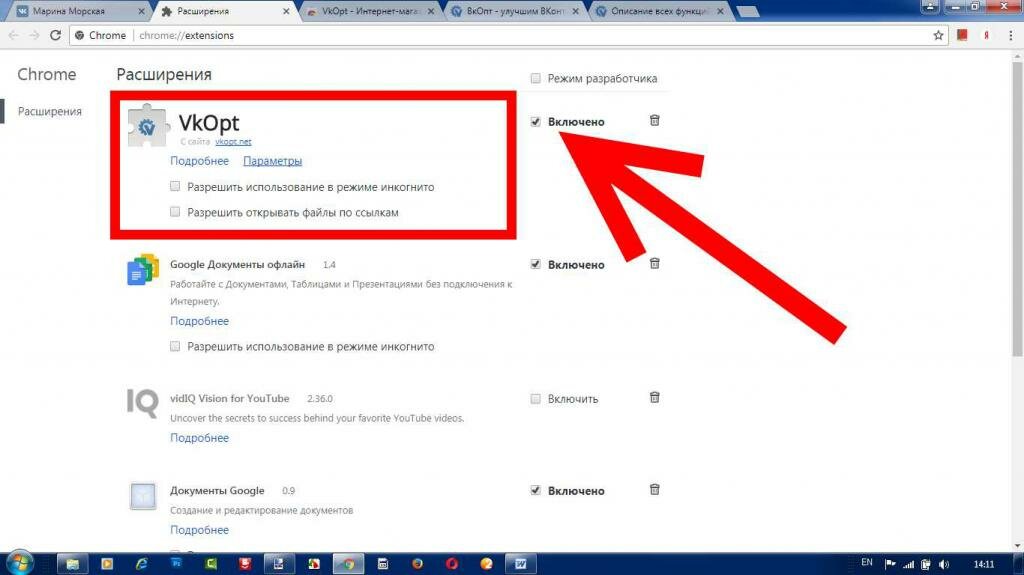The height and width of the screenshot is (575, 1024).
Task: Switch to Марина Морская tab
Action: (x=77, y=11)
